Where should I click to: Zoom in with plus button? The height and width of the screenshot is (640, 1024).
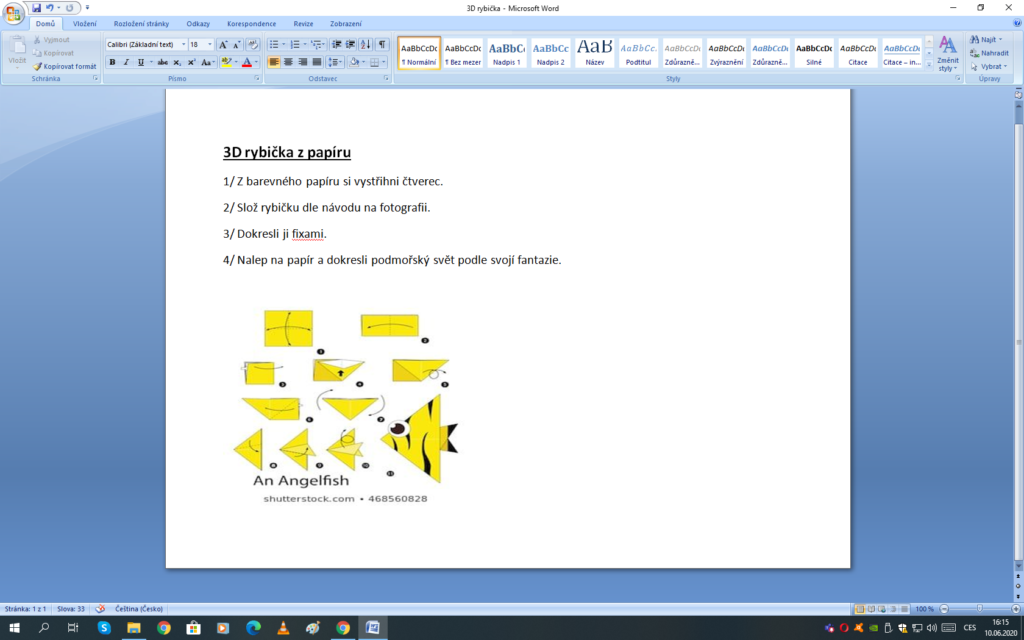click(1016, 609)
